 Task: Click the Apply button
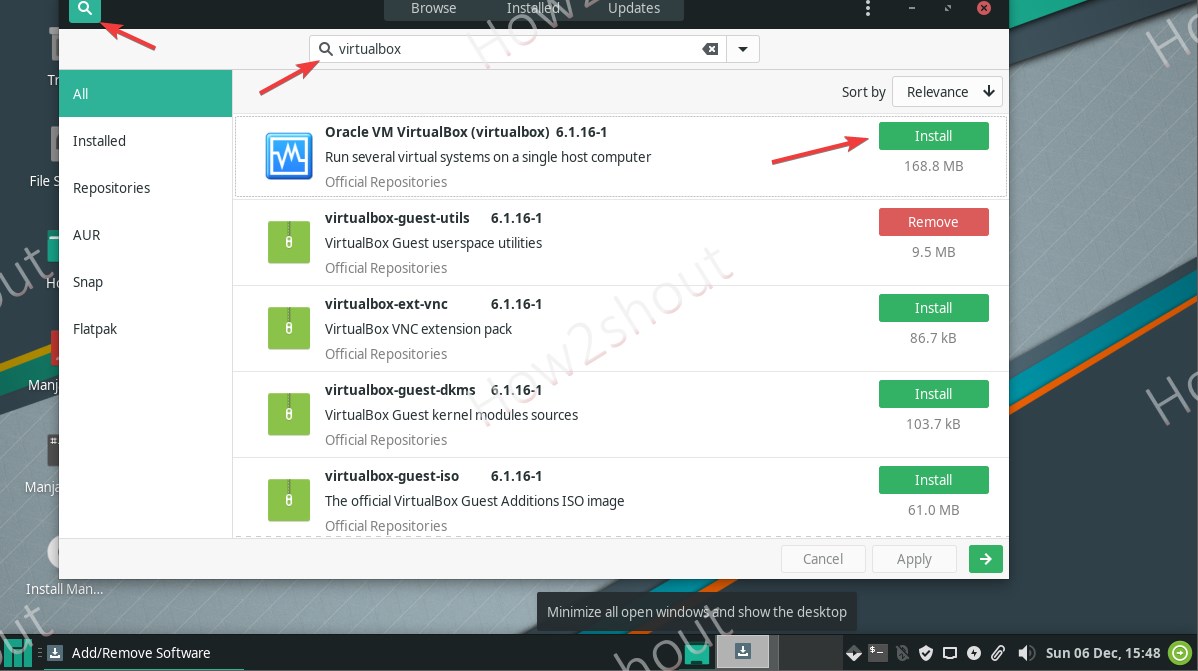click(x=914, y=559)
